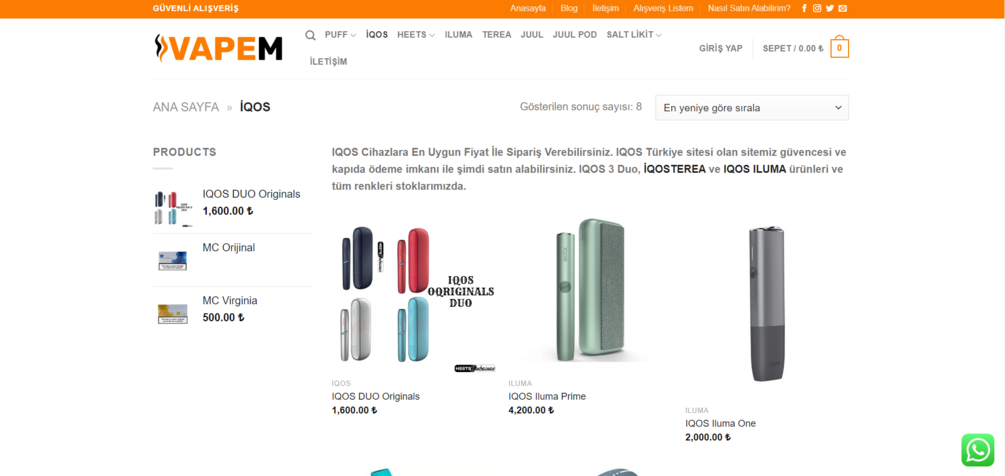Expand the HEETS menu dropdown

point(416,35)
